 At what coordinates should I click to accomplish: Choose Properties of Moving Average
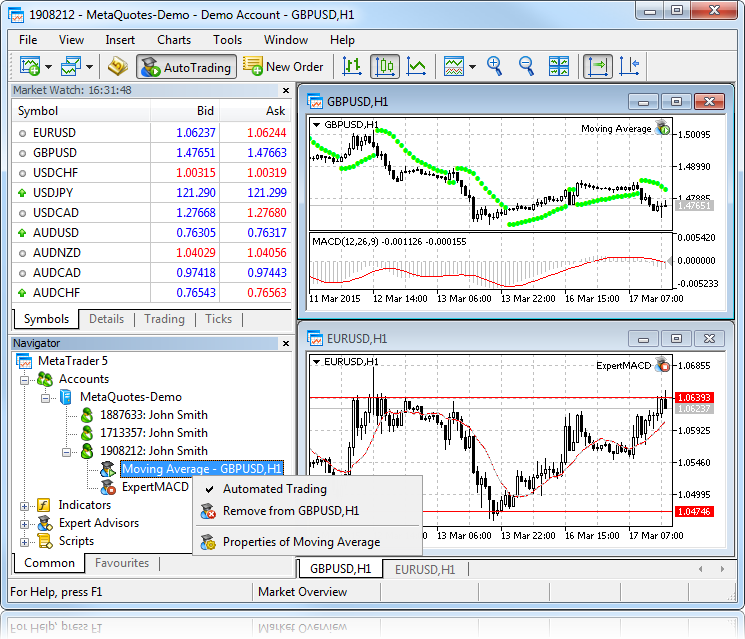tap(301, 542)
